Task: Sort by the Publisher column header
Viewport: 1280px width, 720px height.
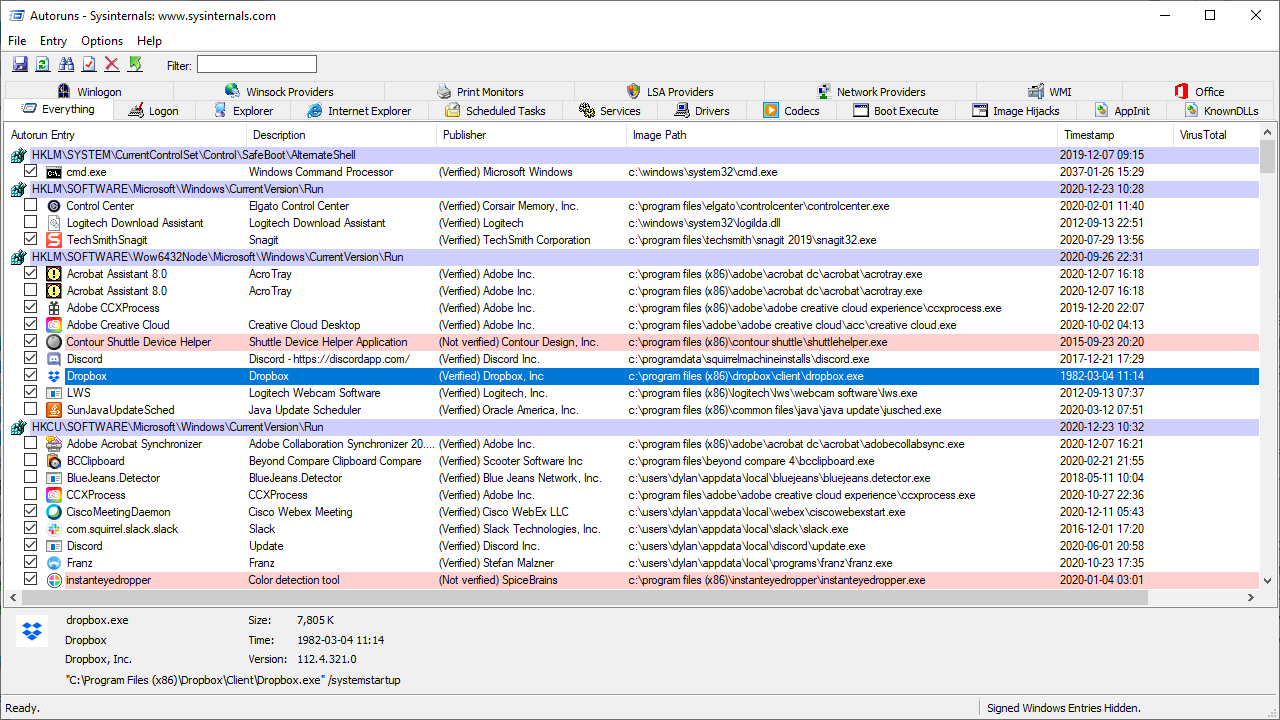Action: 532,135
